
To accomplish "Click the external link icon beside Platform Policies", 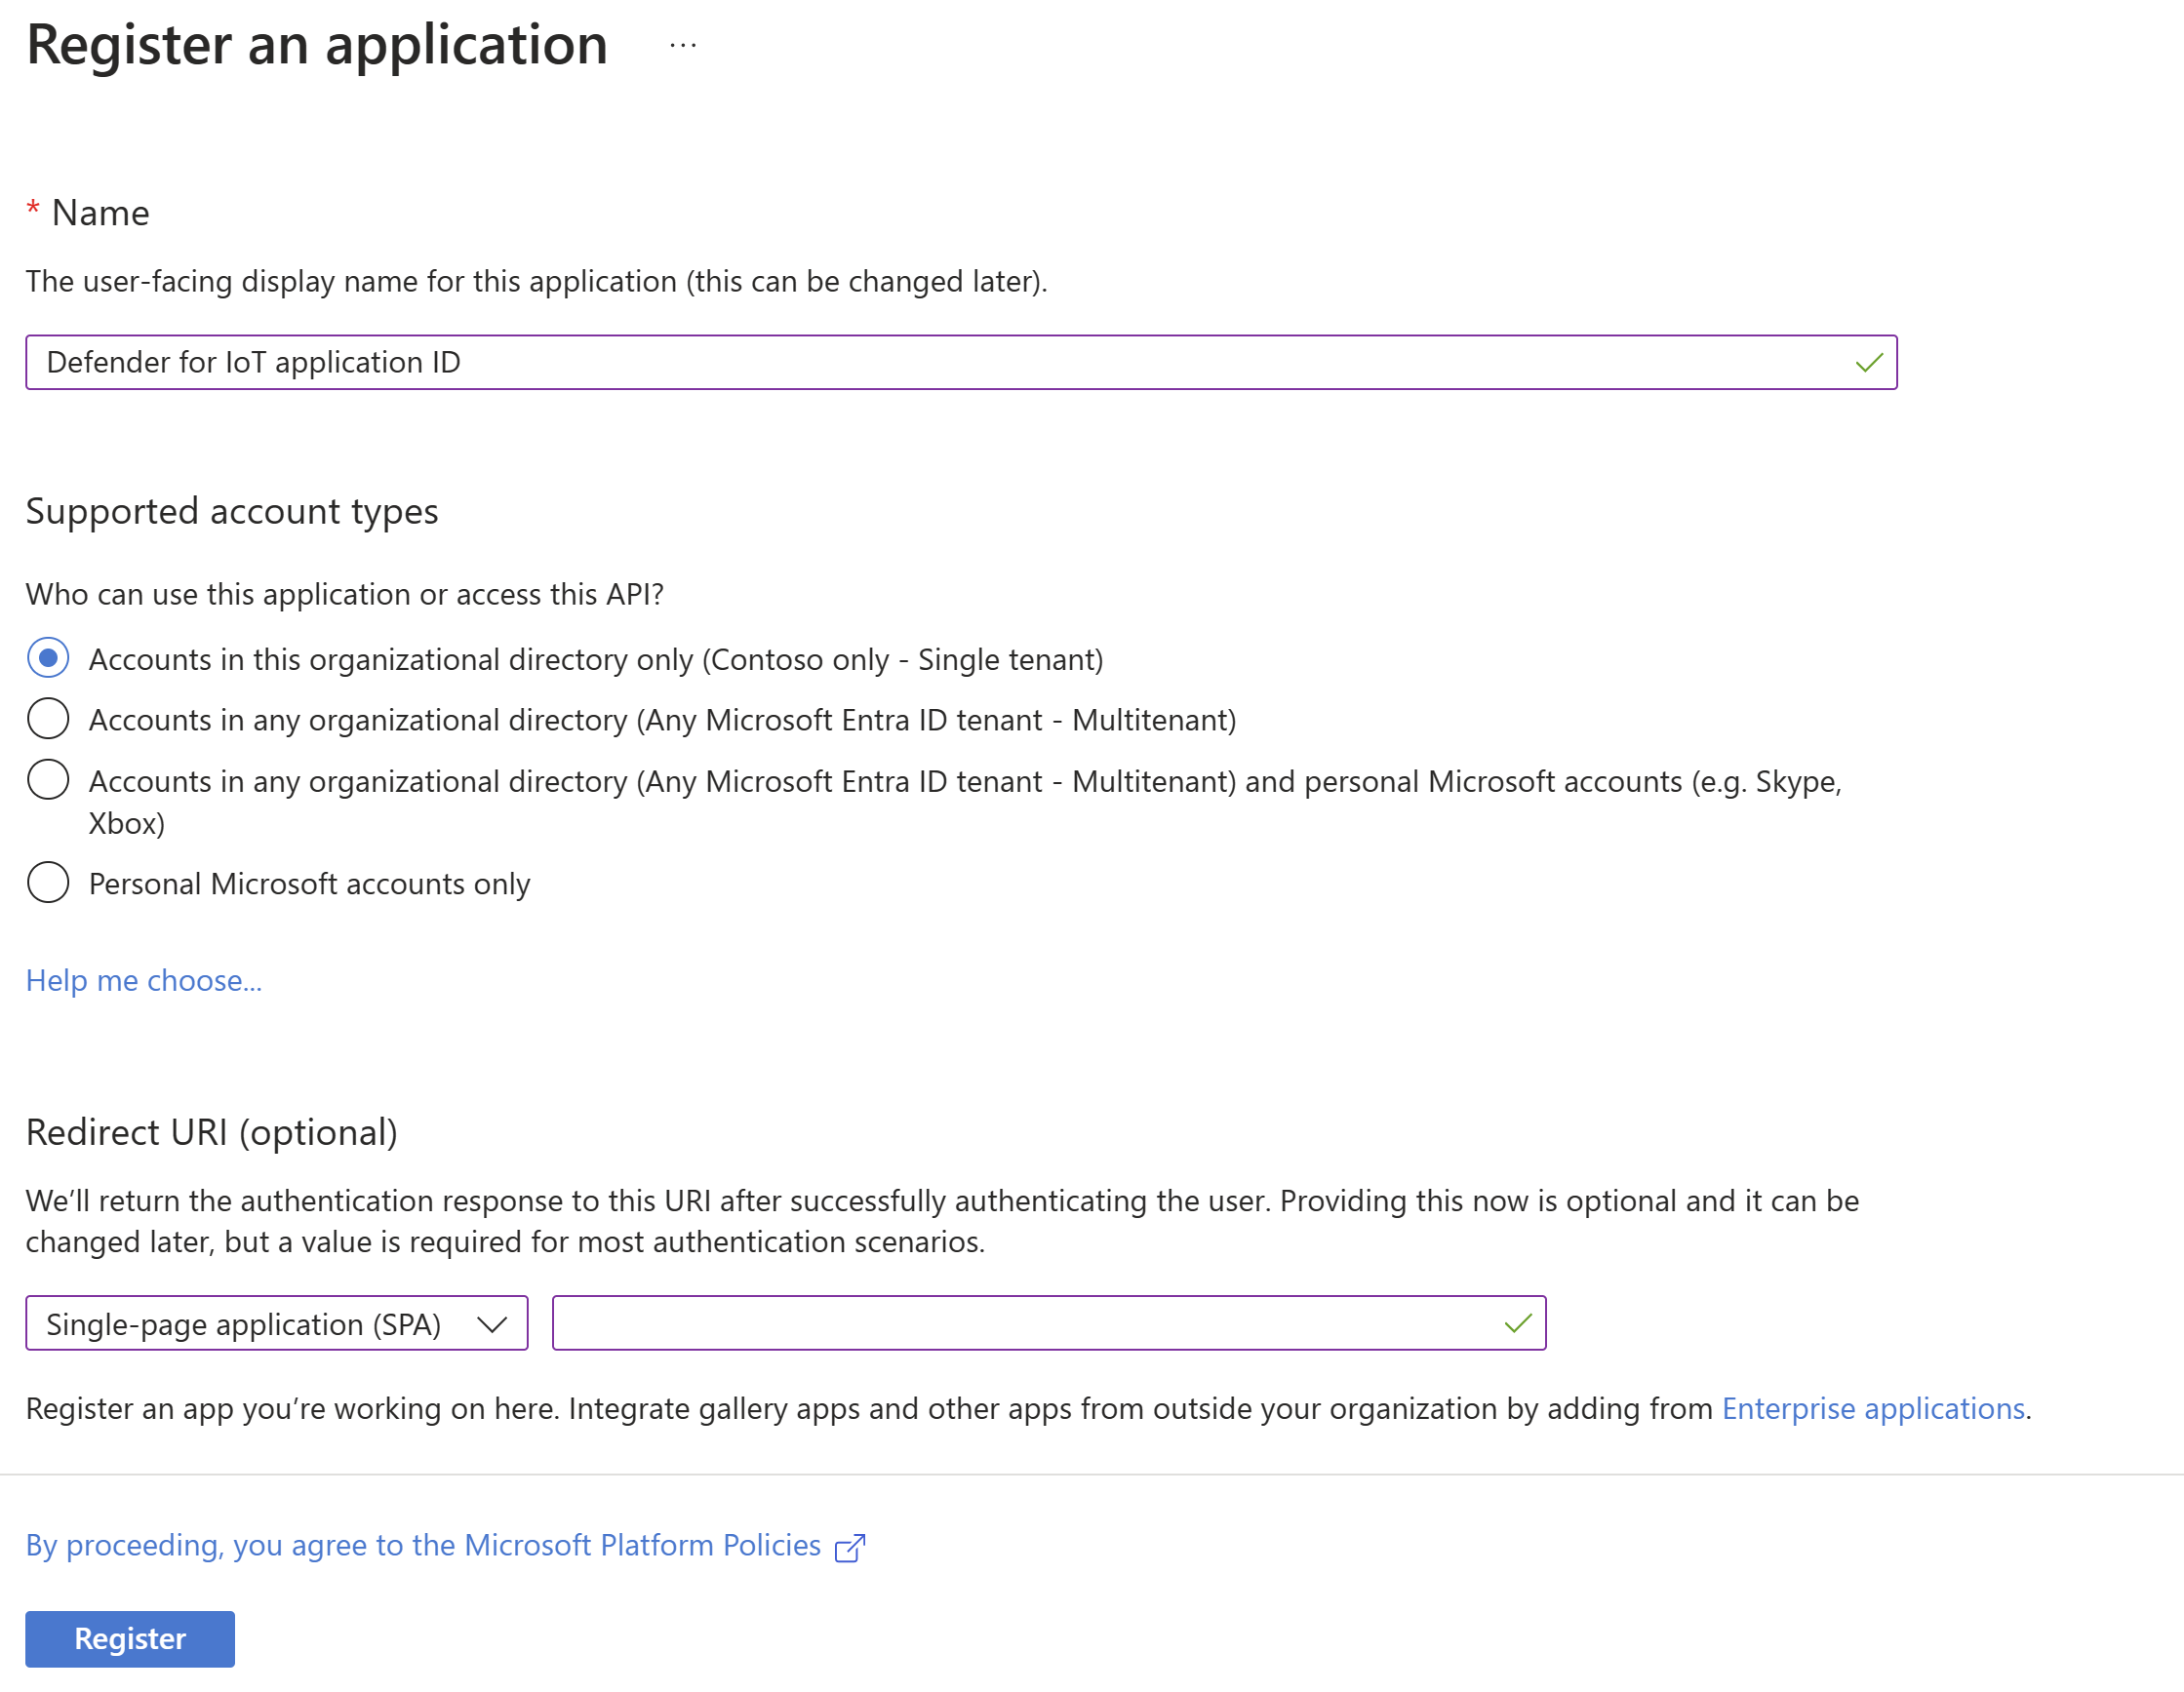I will 849,1548.
